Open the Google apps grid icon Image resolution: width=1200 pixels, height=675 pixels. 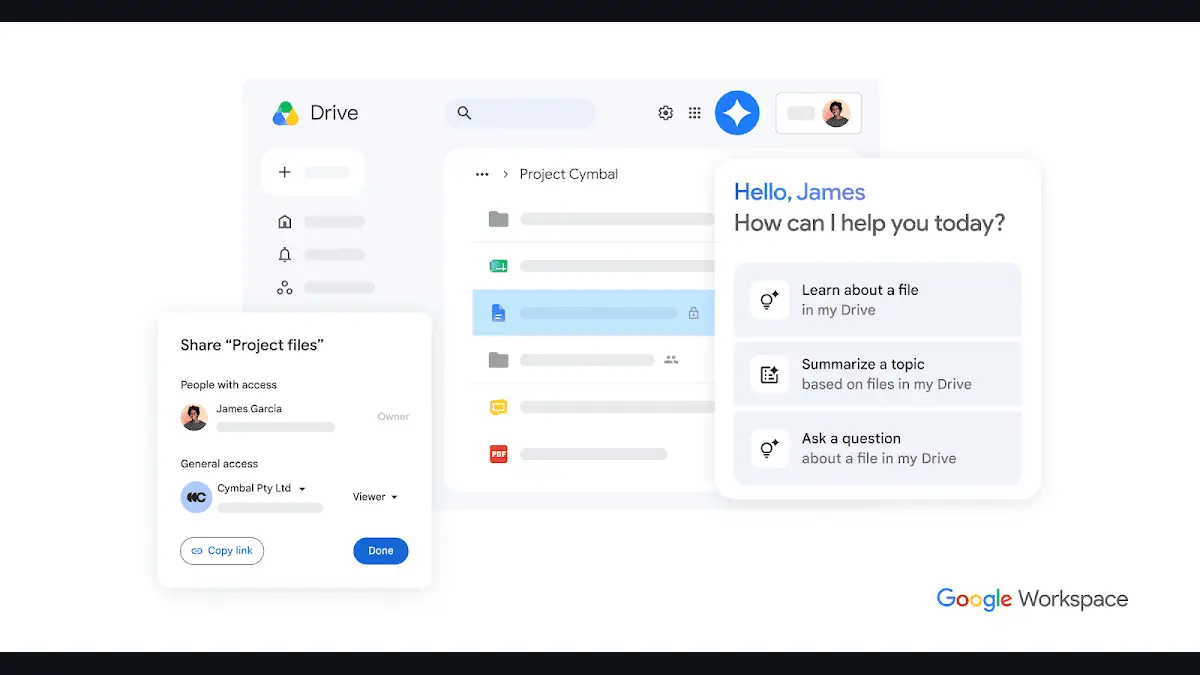(695, 113)
